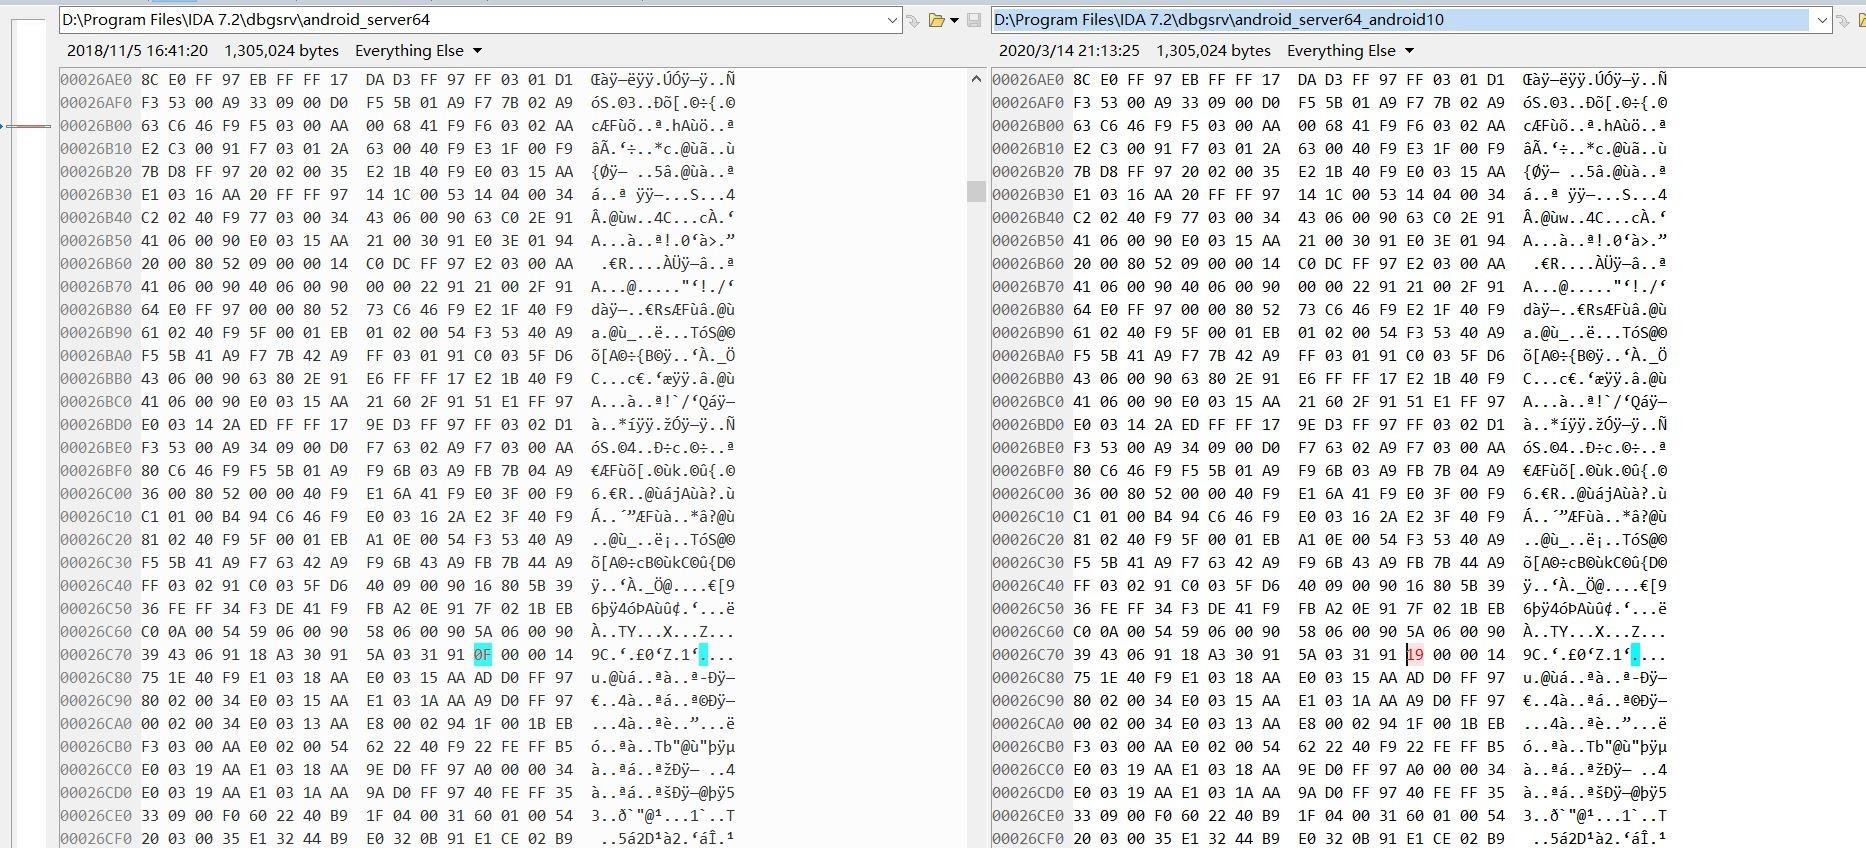Screen dimensions: 1866x848
Task: Click highlighted ASCII difference in right pane row 00026C70
Action: 1635,655
